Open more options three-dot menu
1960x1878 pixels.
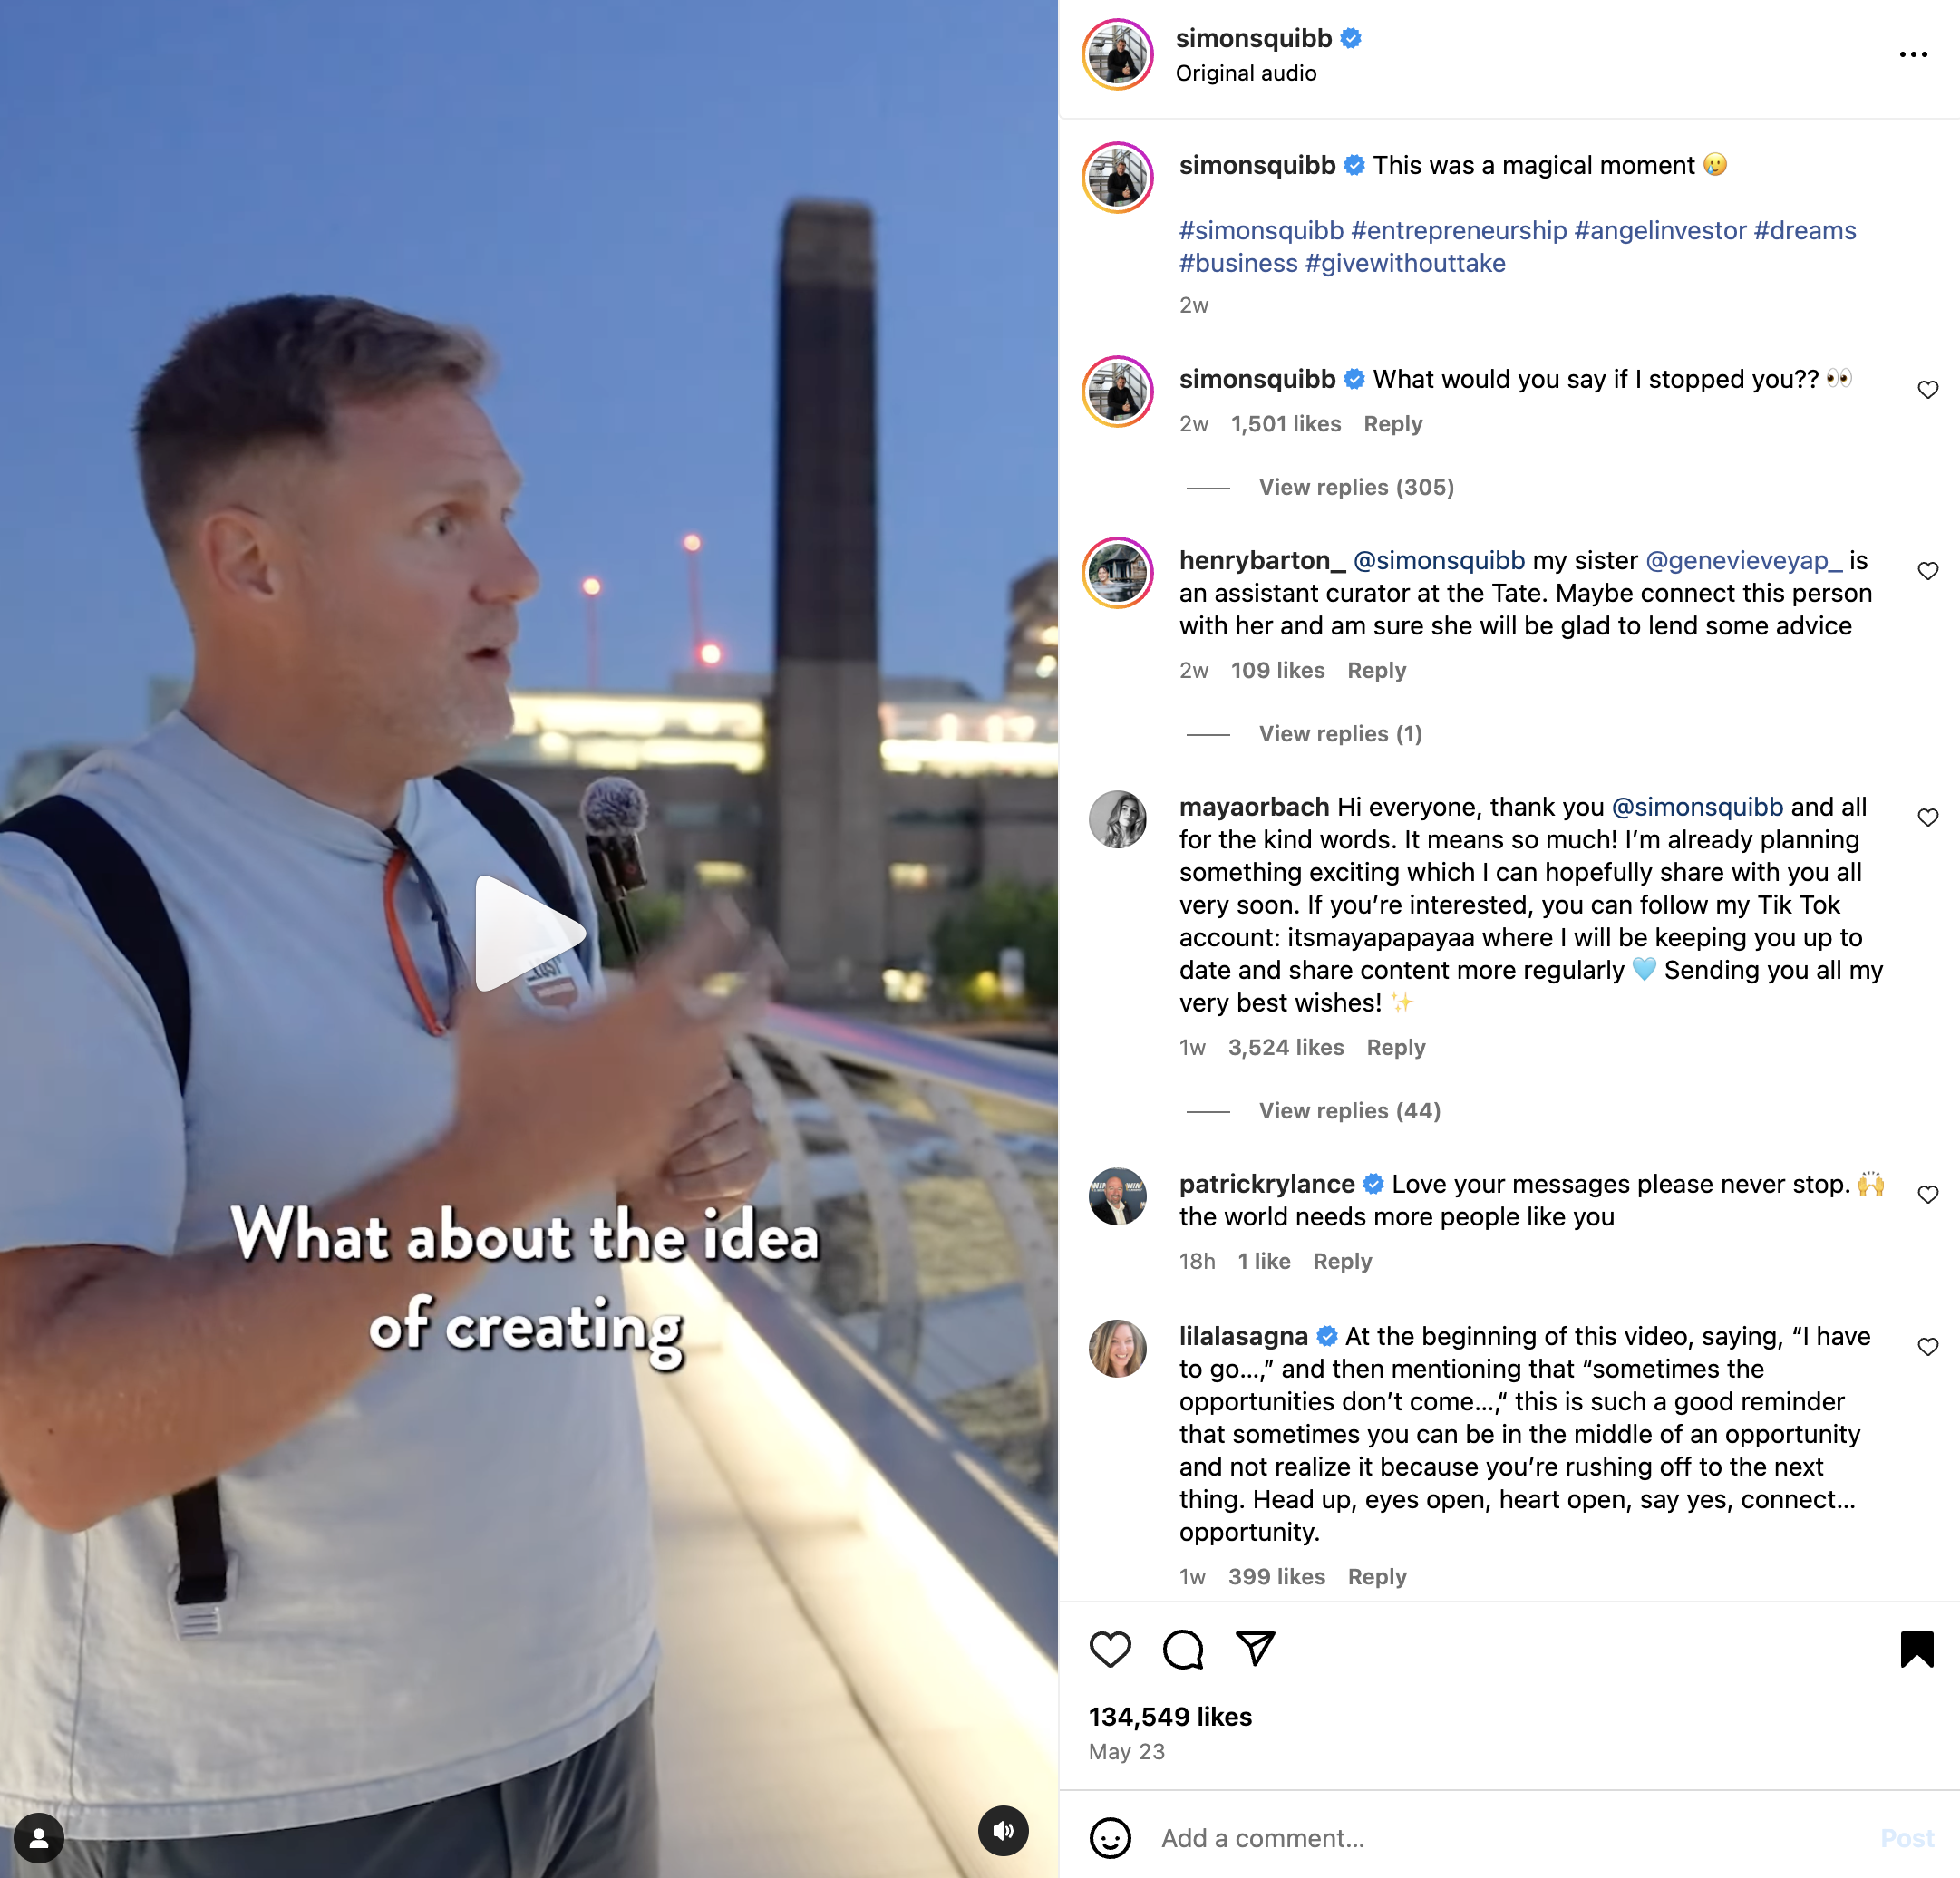click(x=1913, y=54)
